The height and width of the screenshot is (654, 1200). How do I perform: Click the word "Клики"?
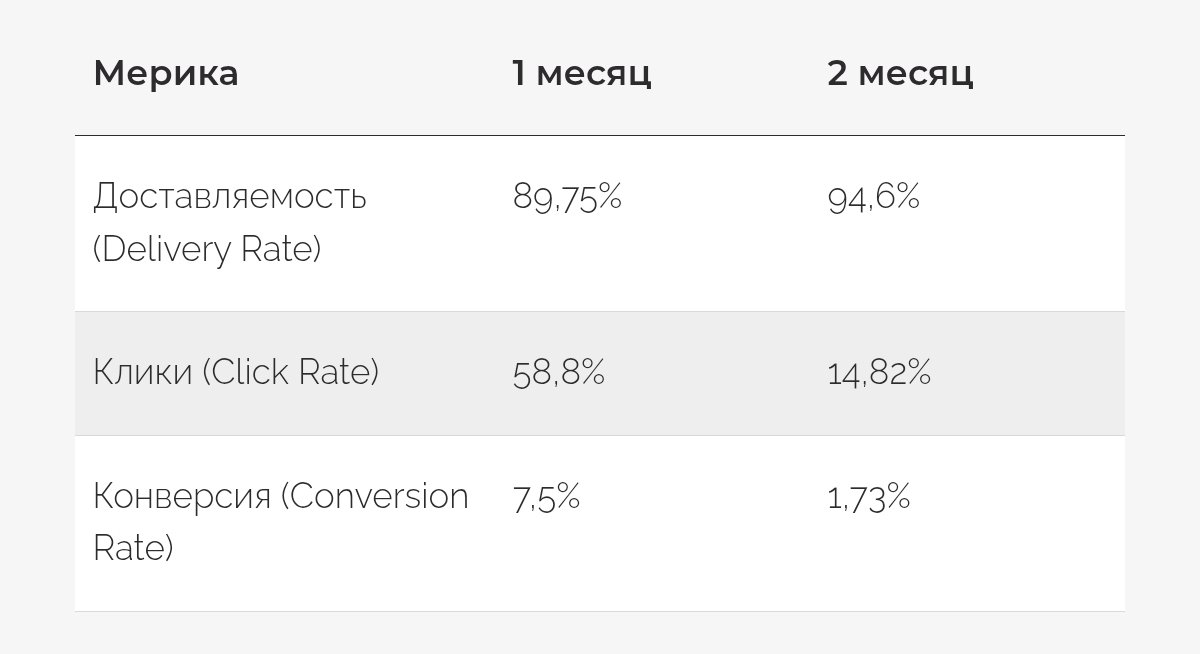[142, 373]
